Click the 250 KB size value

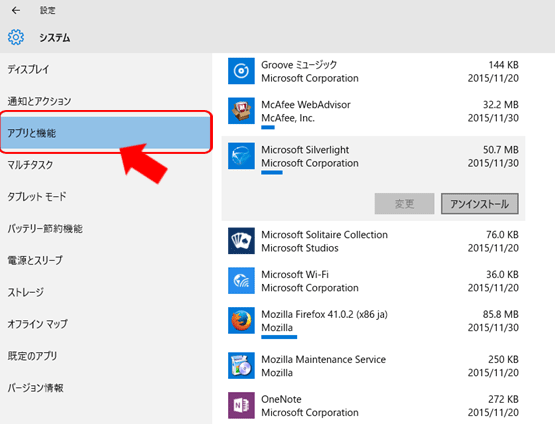504,360
